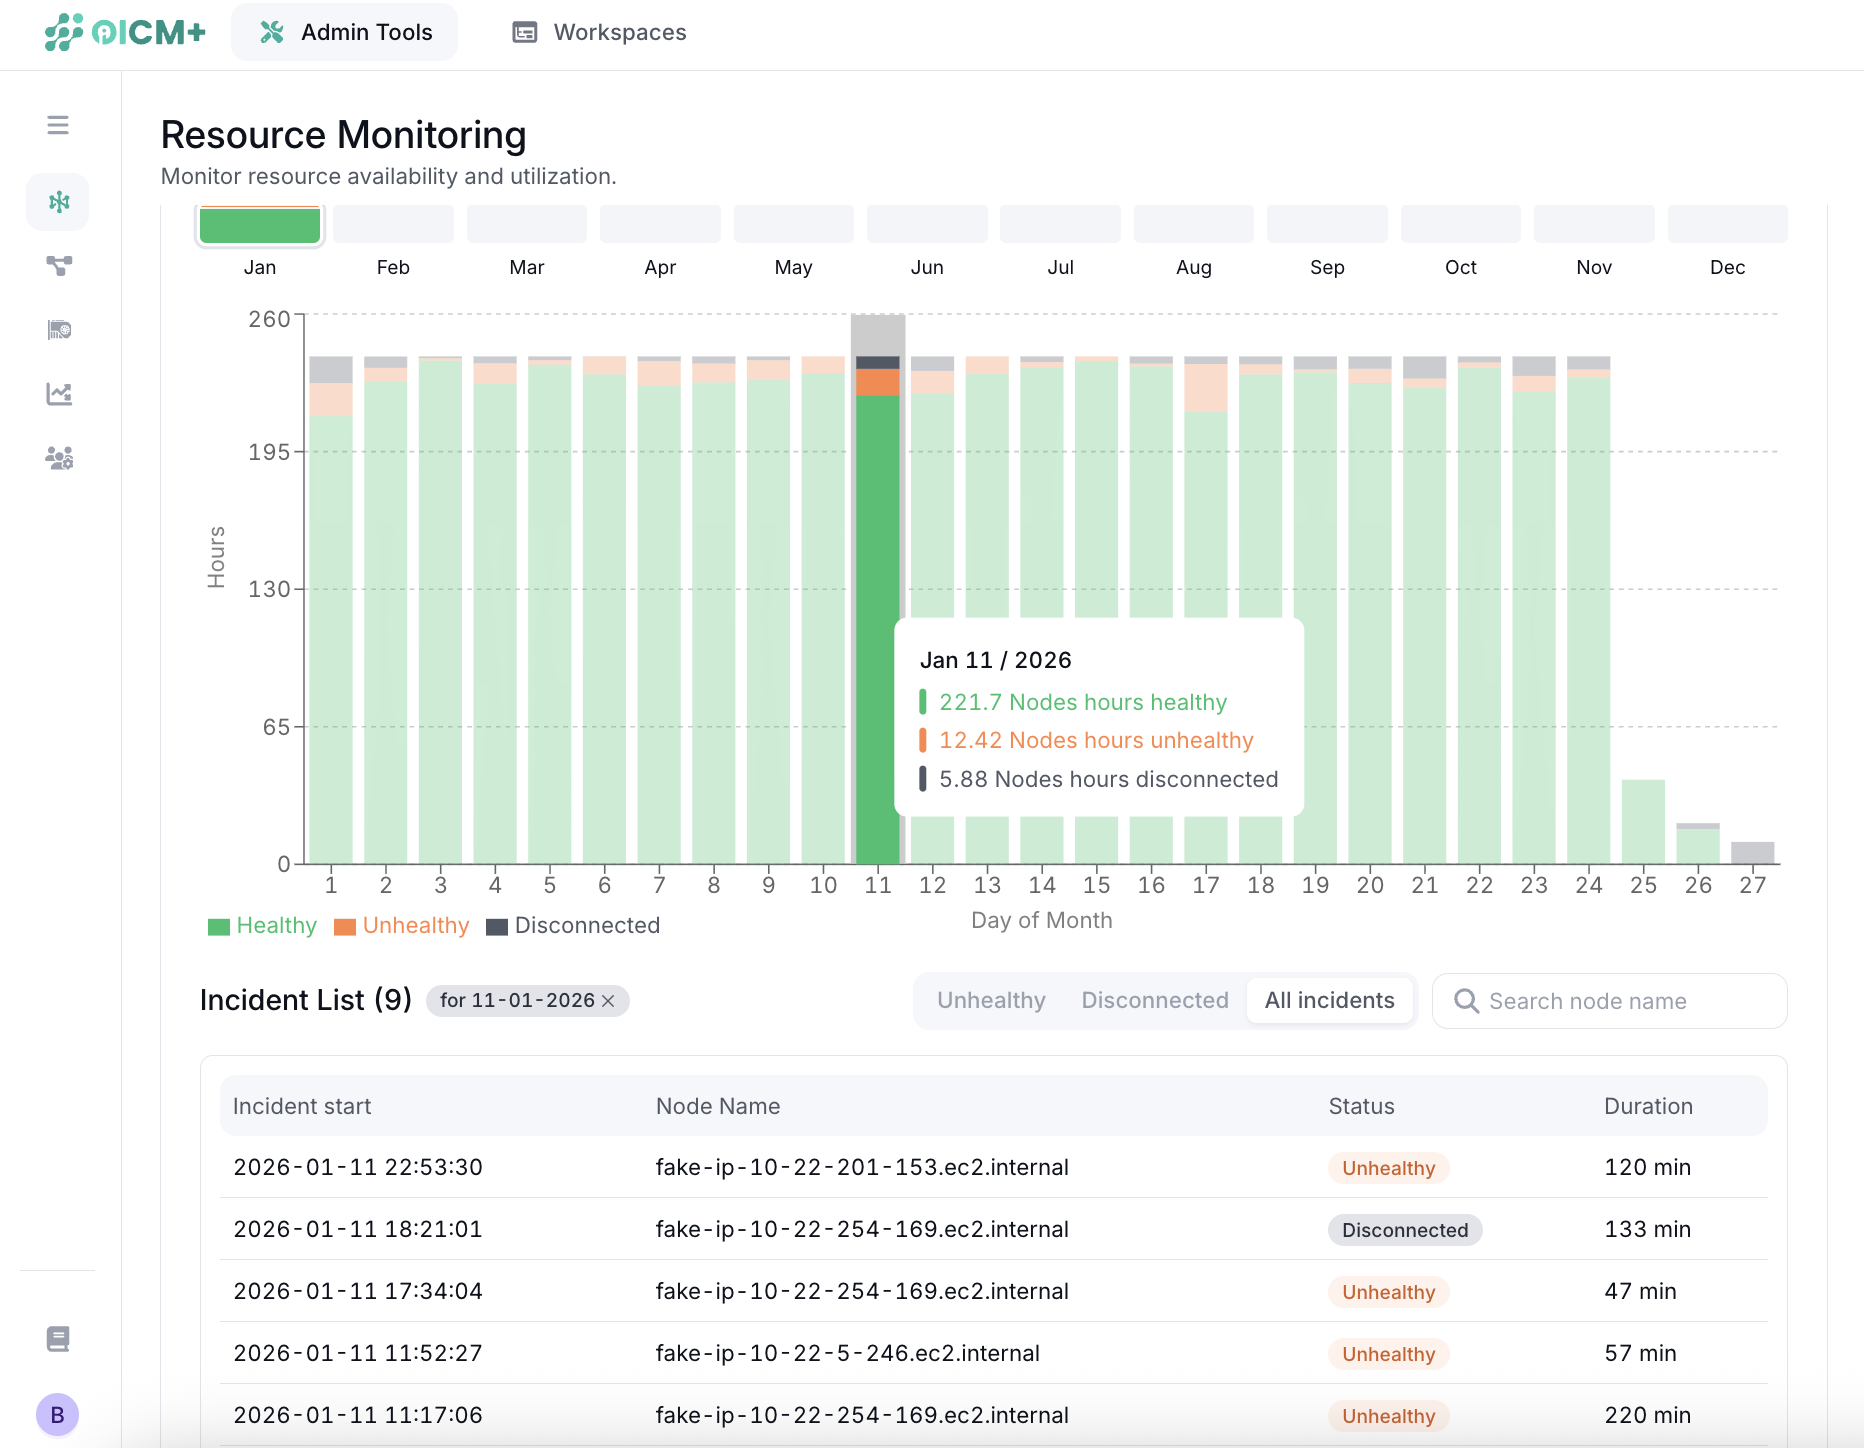Remove the 11-01-2026 date filter
The image size is (1864, 1448).
pyautogui.click(x=608, y=1001)
